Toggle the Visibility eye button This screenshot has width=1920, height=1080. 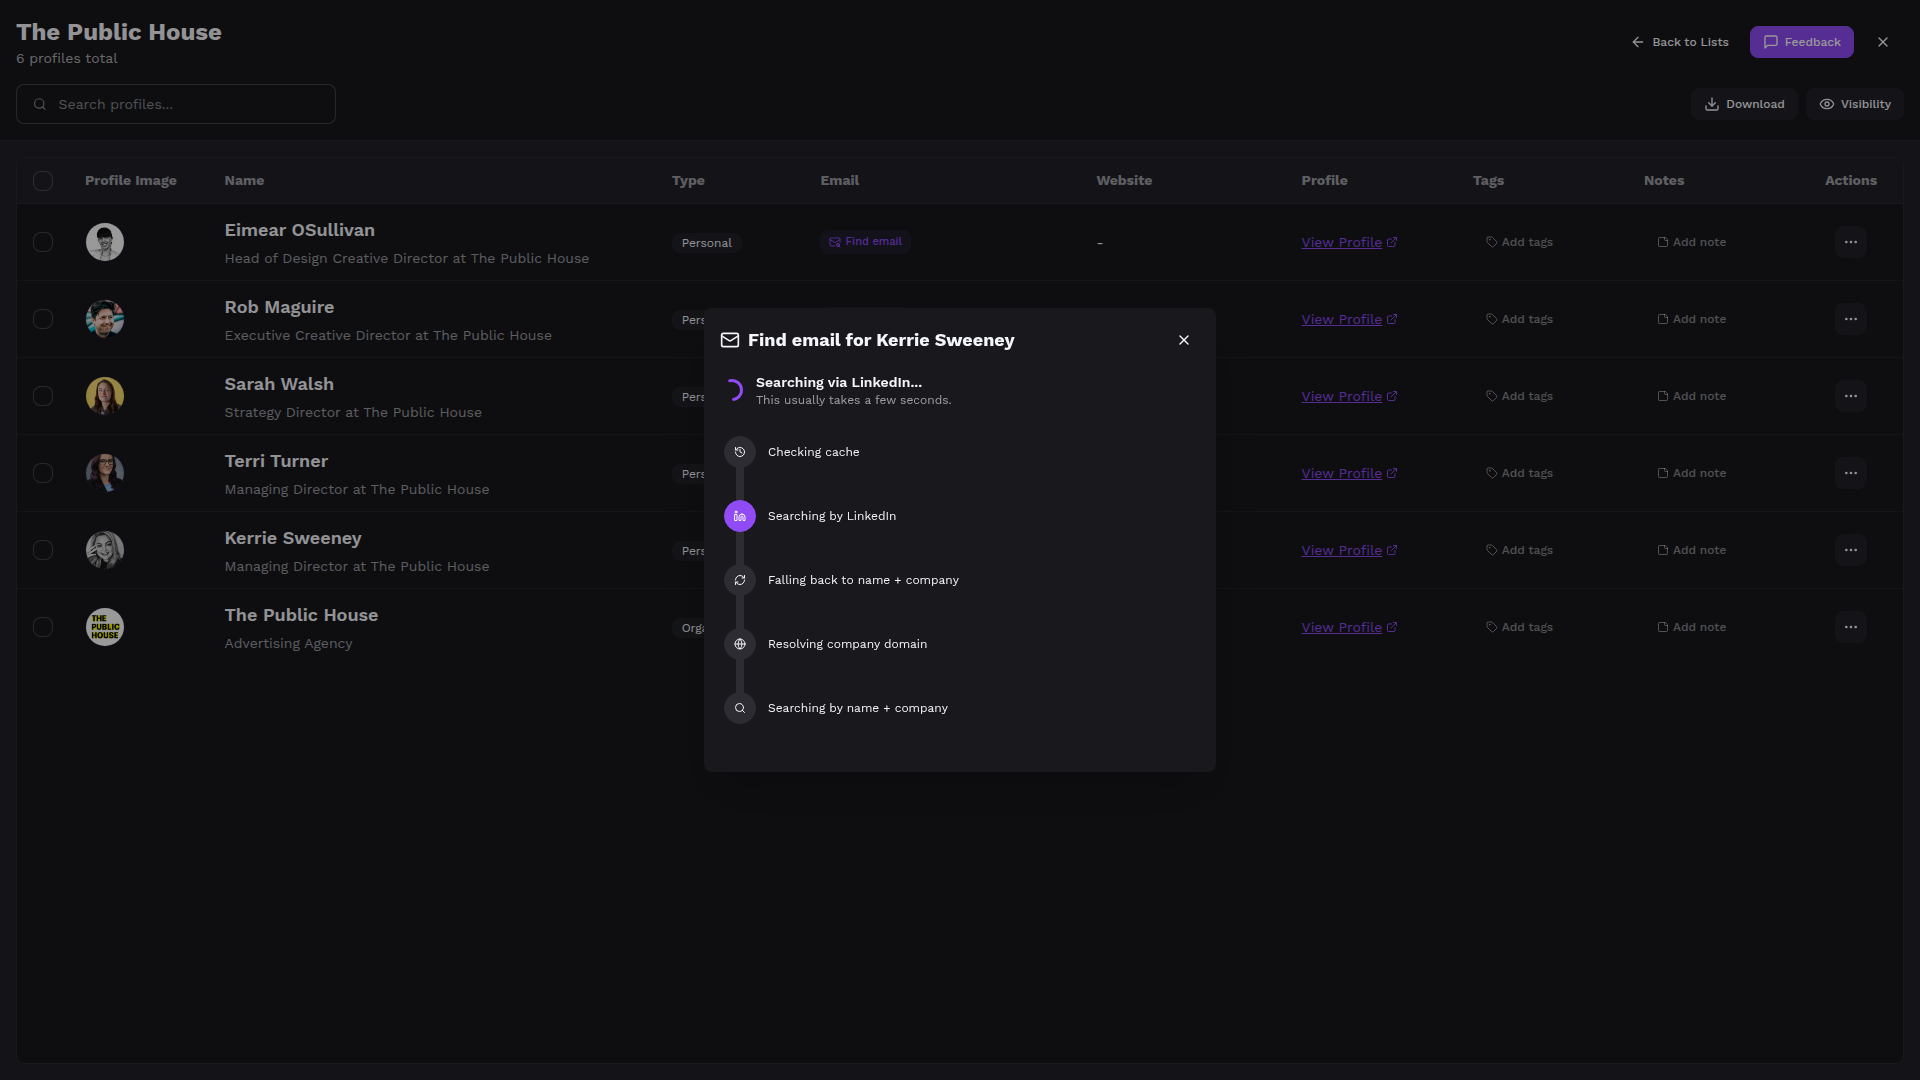(x=1855, y=104)
